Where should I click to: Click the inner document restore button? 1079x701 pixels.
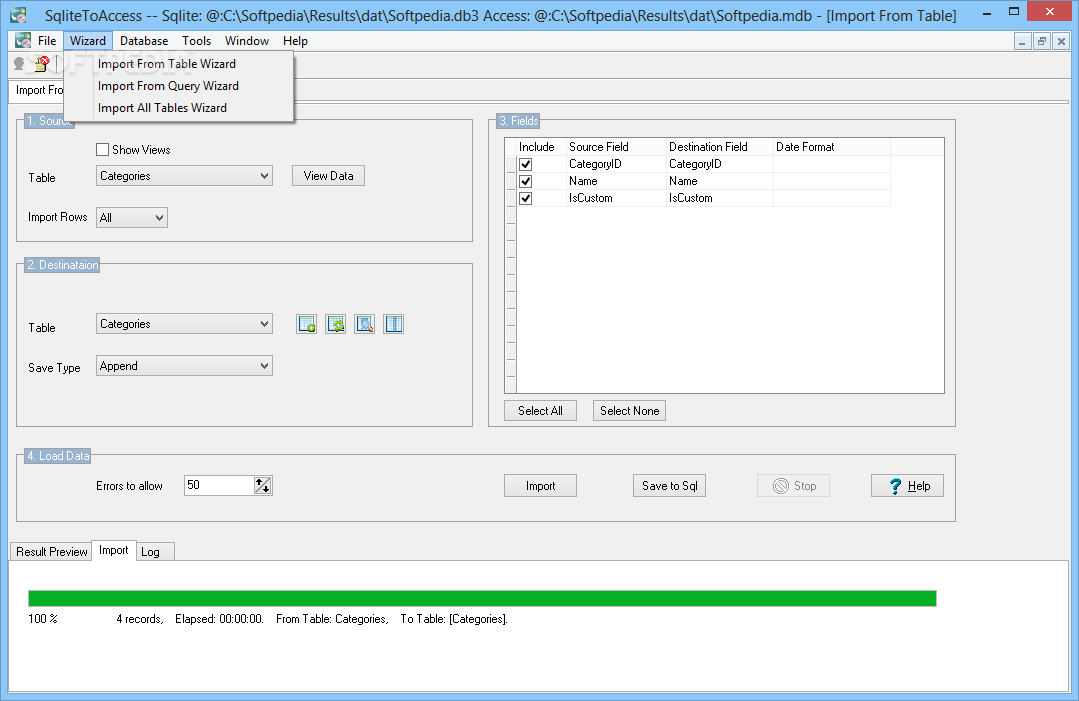[x=1042, y=42]
